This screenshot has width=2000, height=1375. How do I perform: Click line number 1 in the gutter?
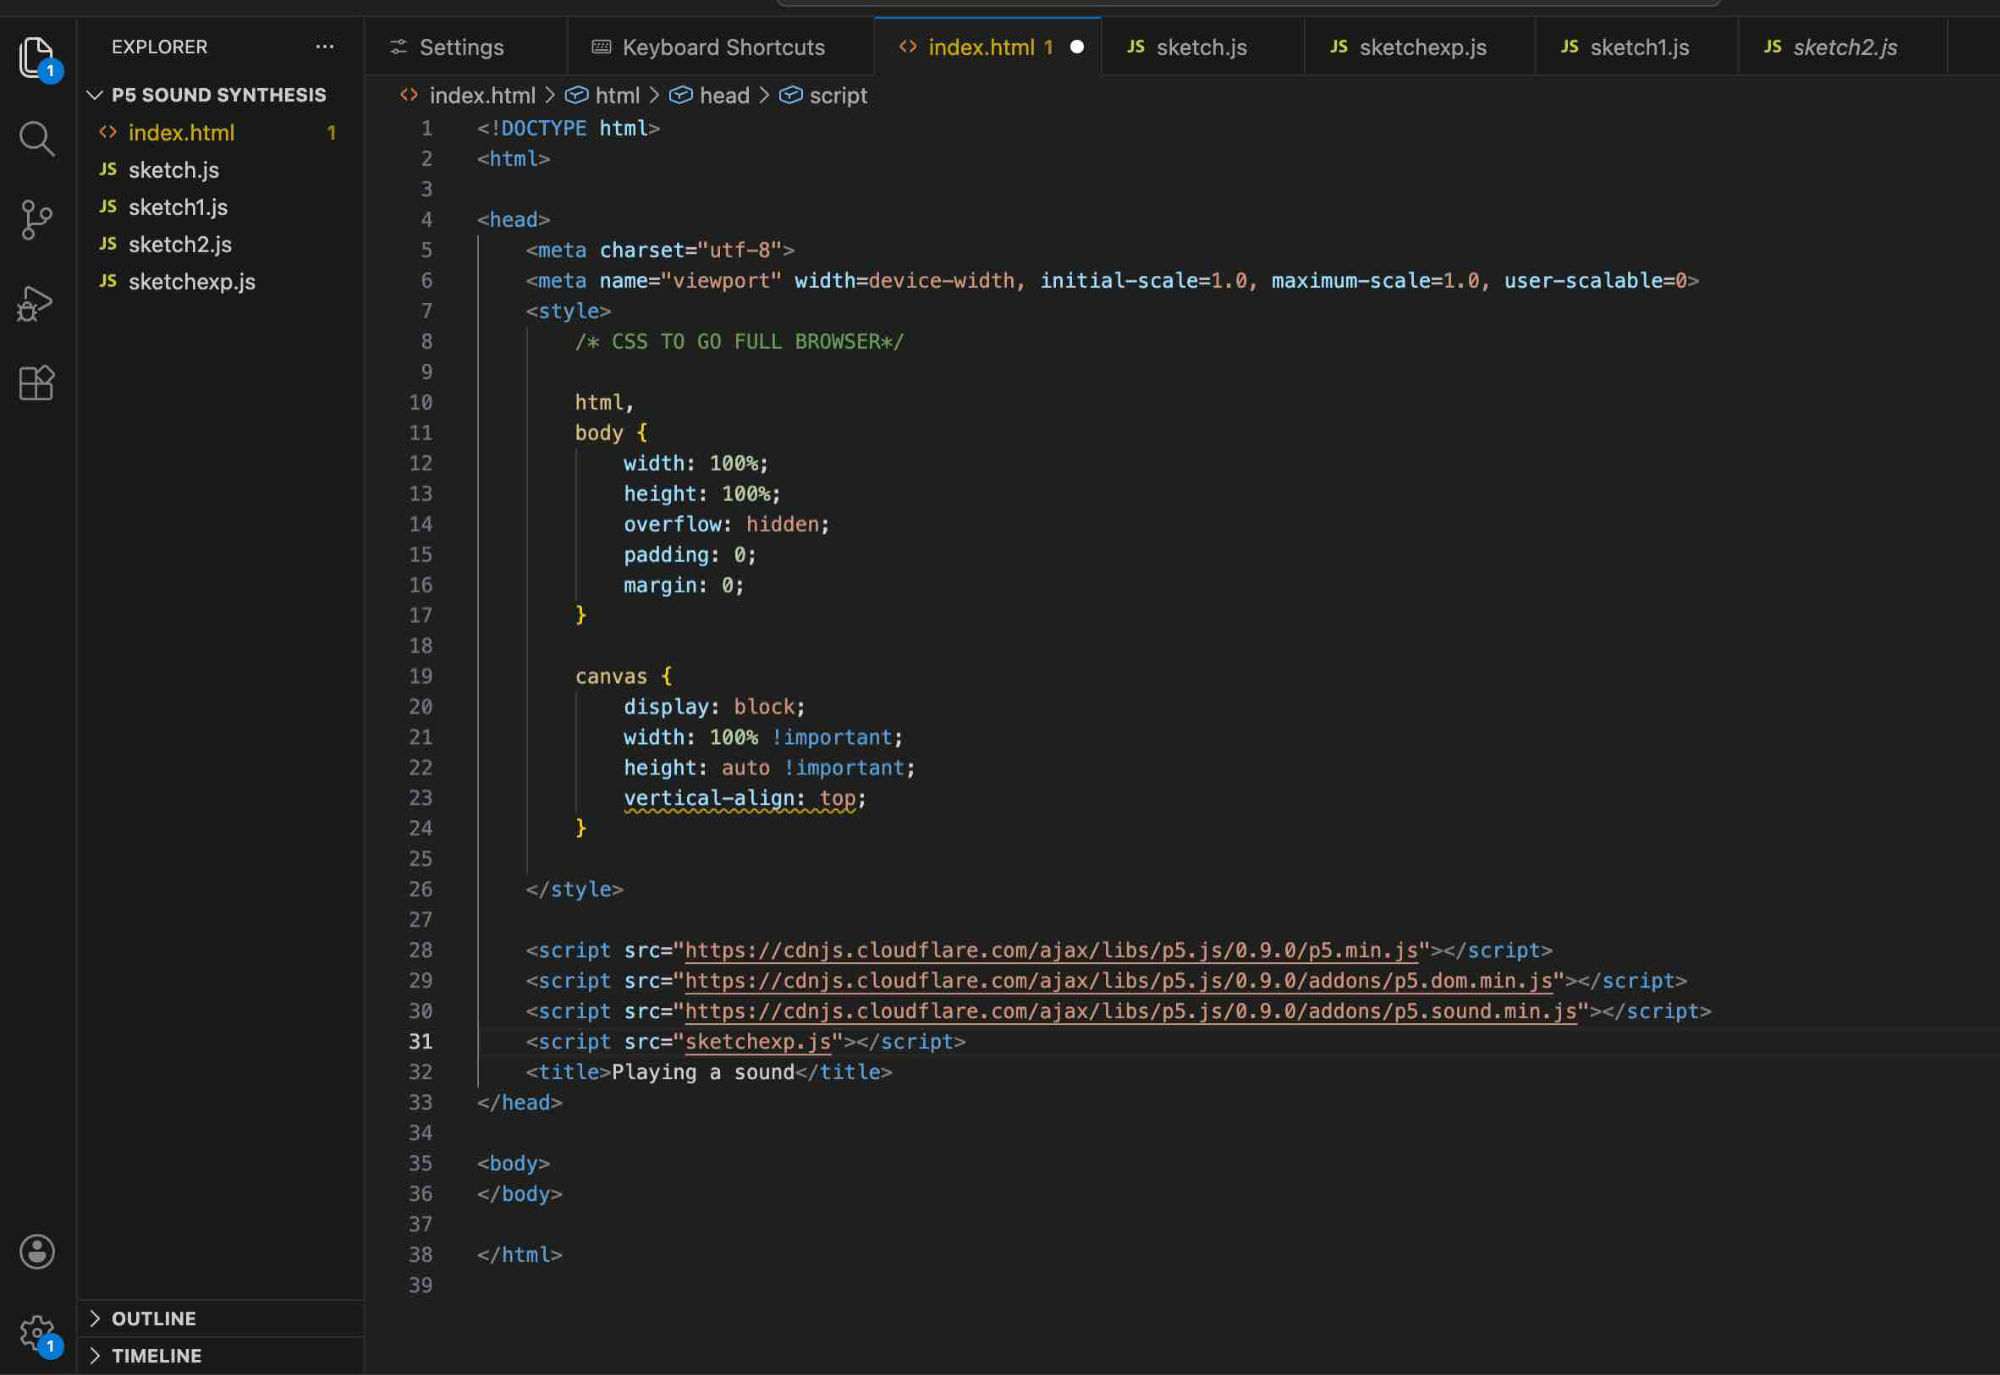[x=426, y=128]
